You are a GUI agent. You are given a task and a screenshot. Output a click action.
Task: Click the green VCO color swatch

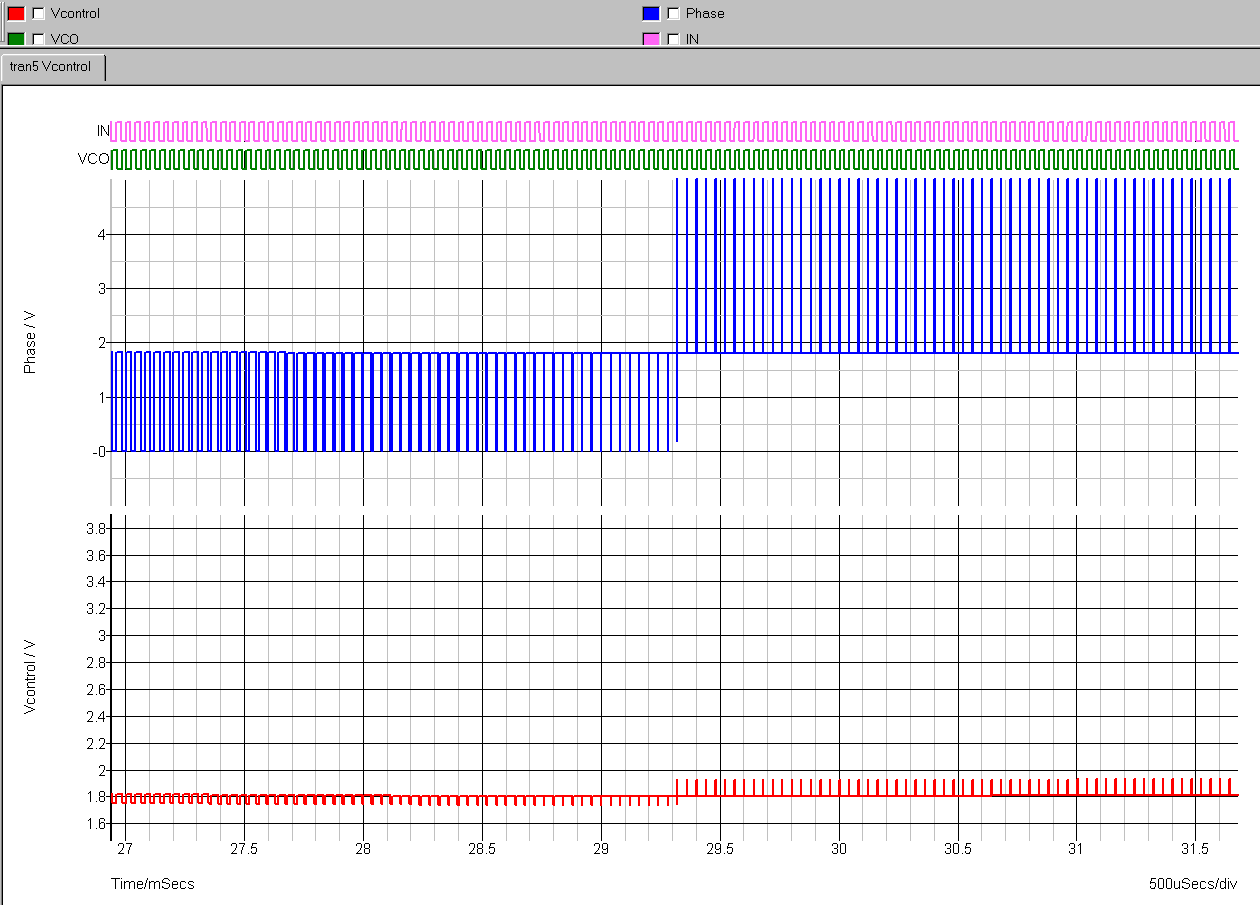pyautogui.click(x=16, y=39)
